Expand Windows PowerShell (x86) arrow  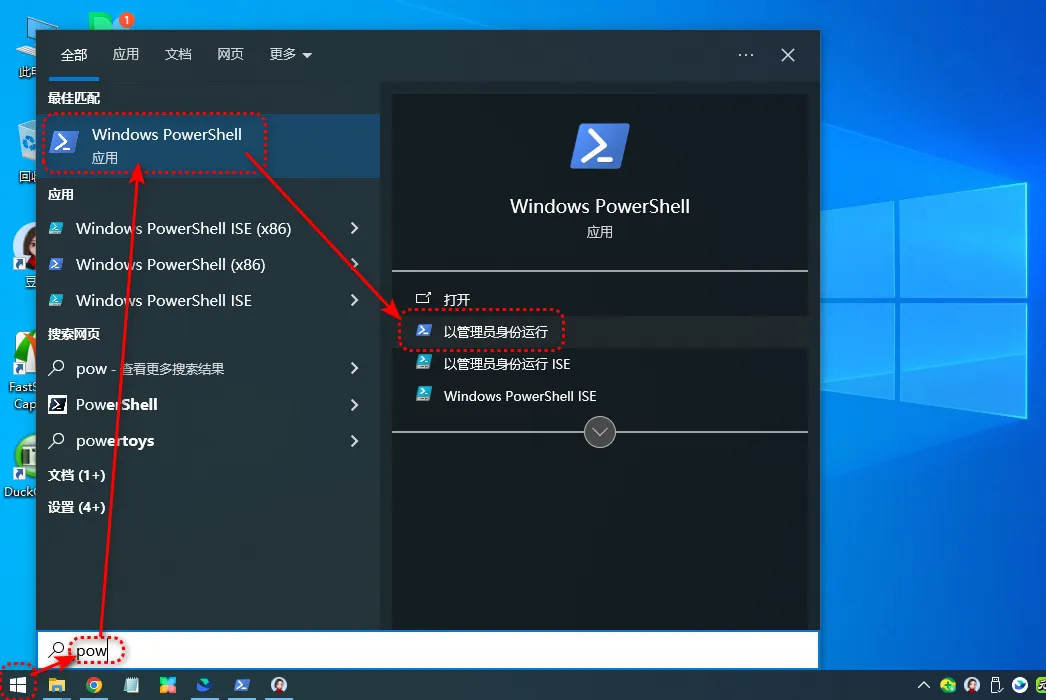(x=354, y=264)
